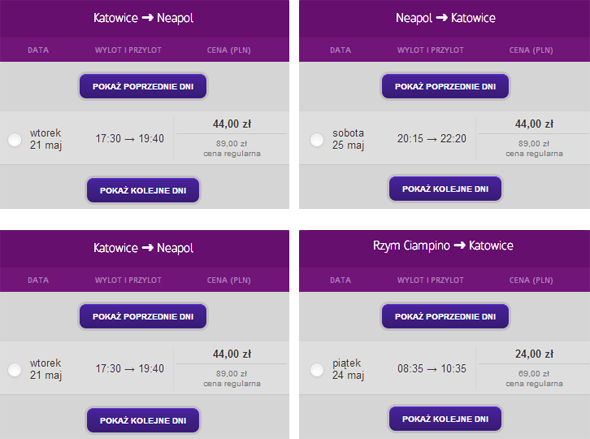Show next days for Neapol → Katowice

(445, 188)
